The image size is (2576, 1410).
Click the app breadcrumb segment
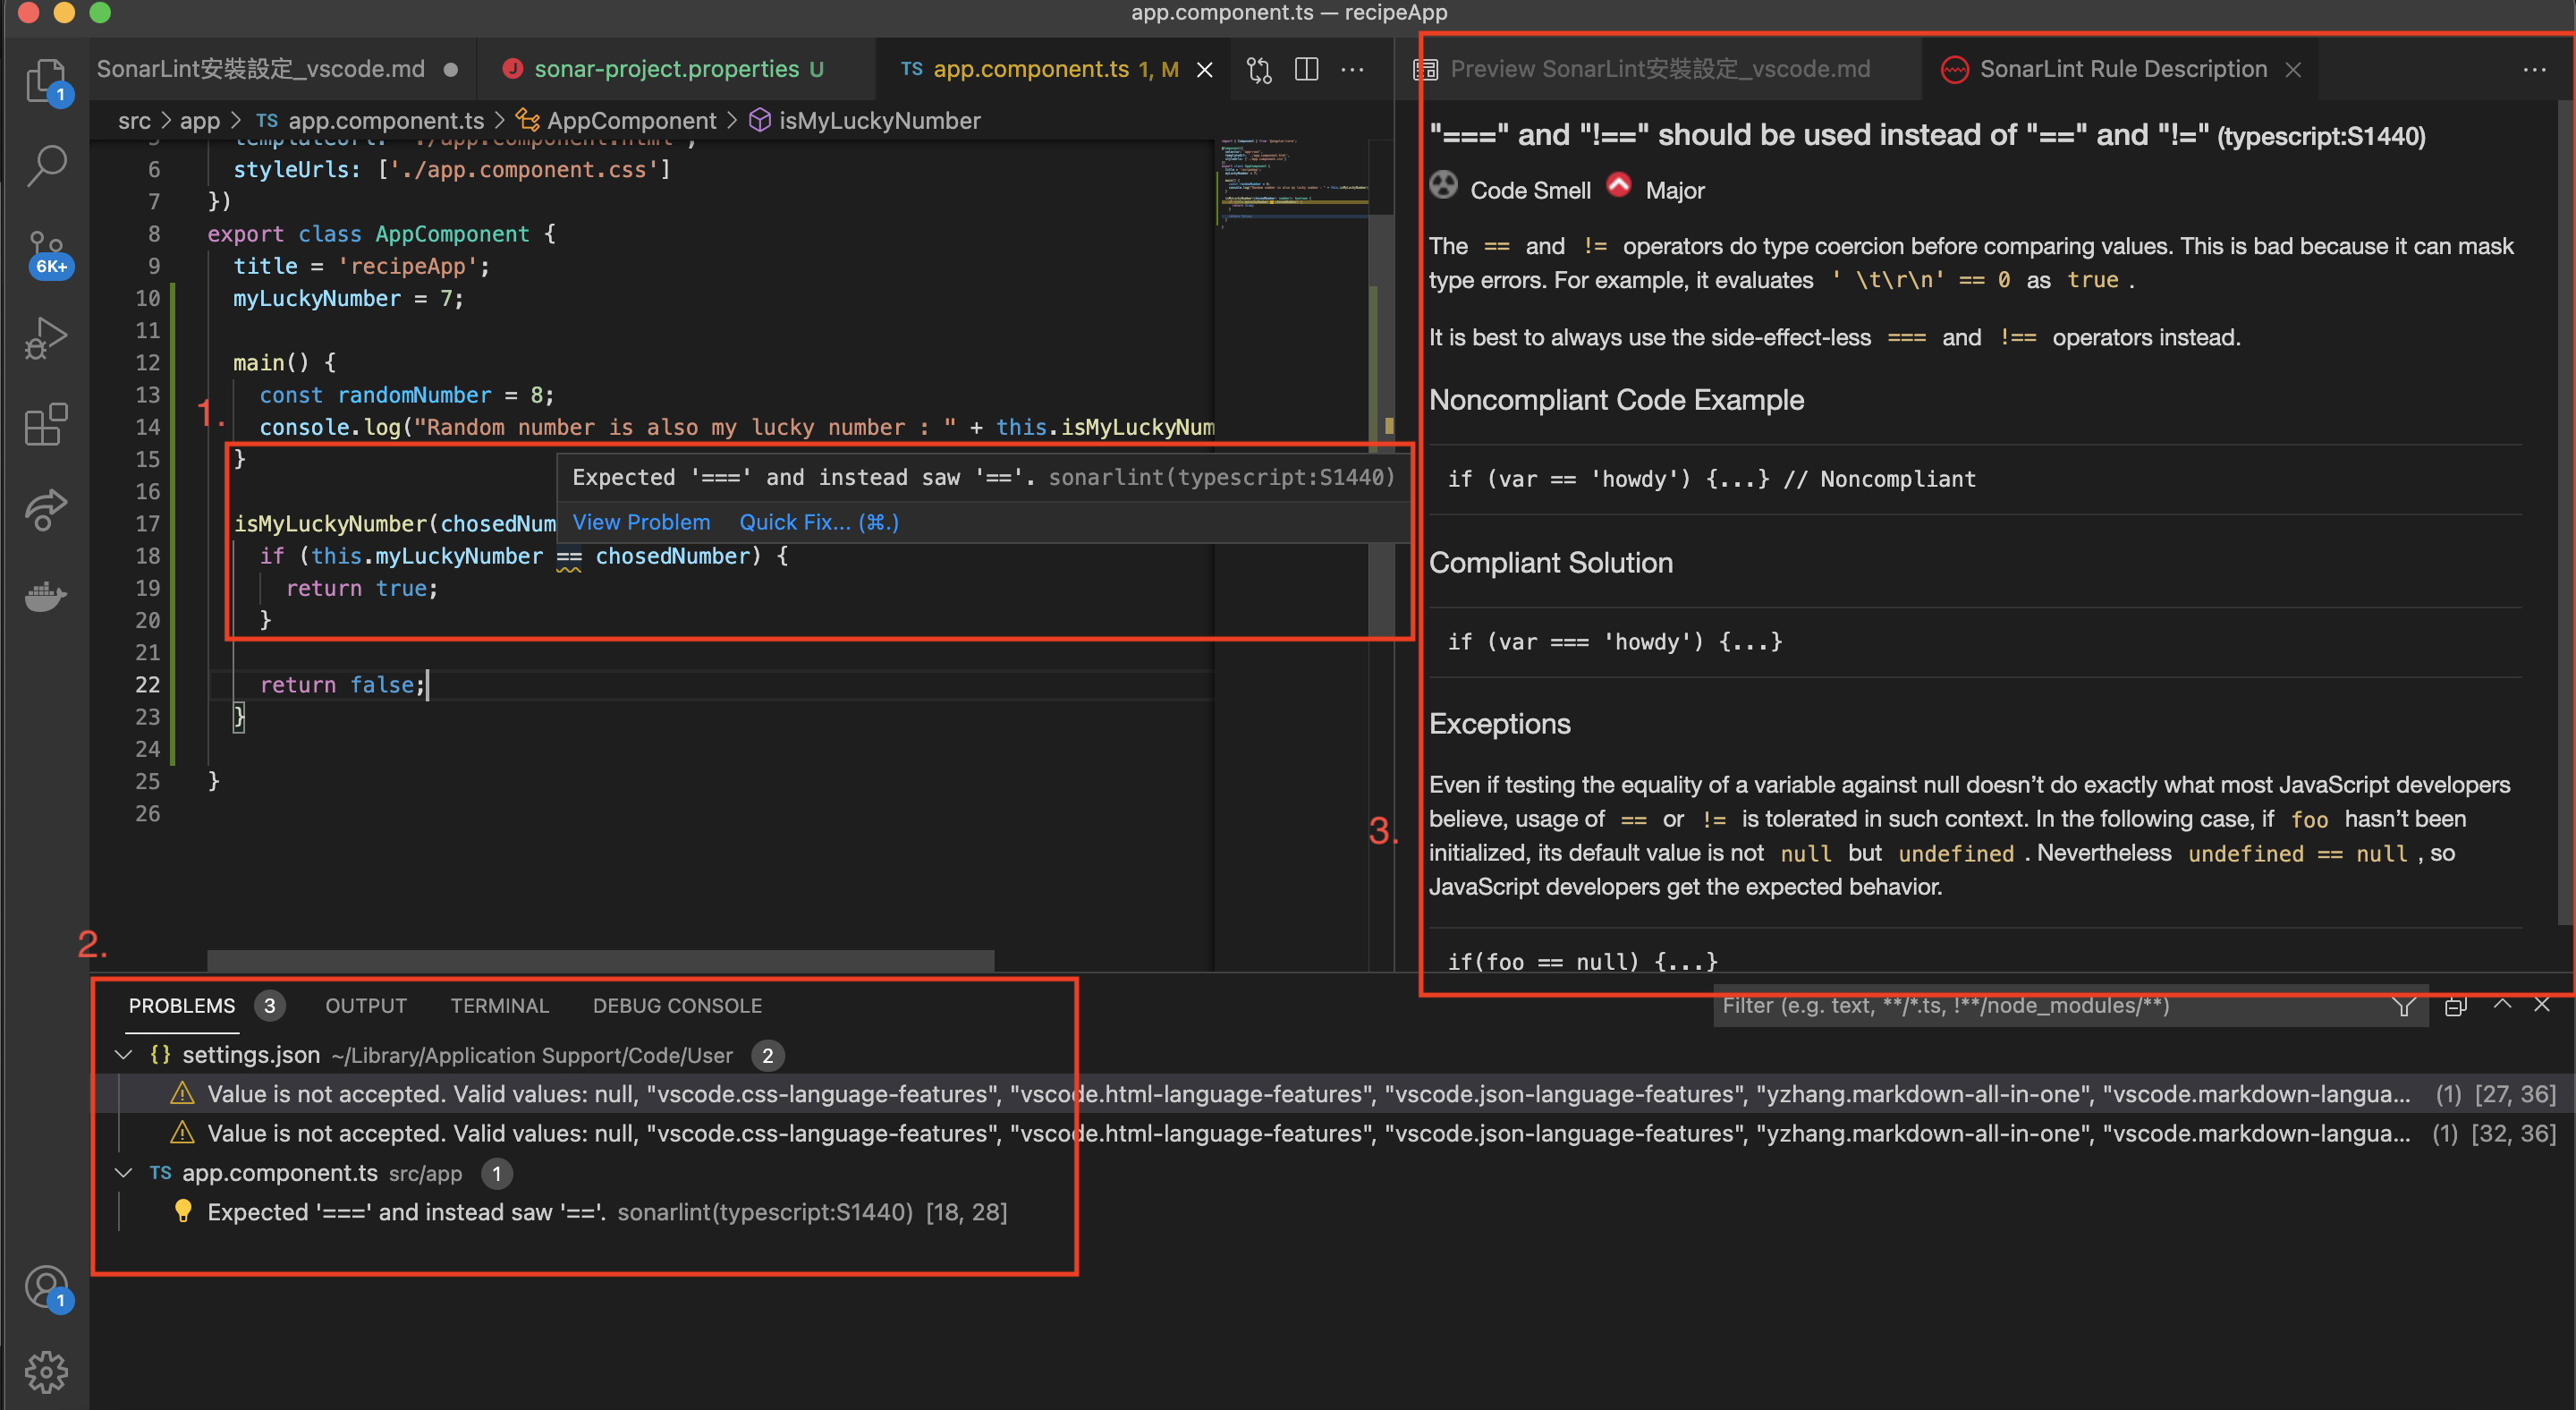(x=200, y=121)
